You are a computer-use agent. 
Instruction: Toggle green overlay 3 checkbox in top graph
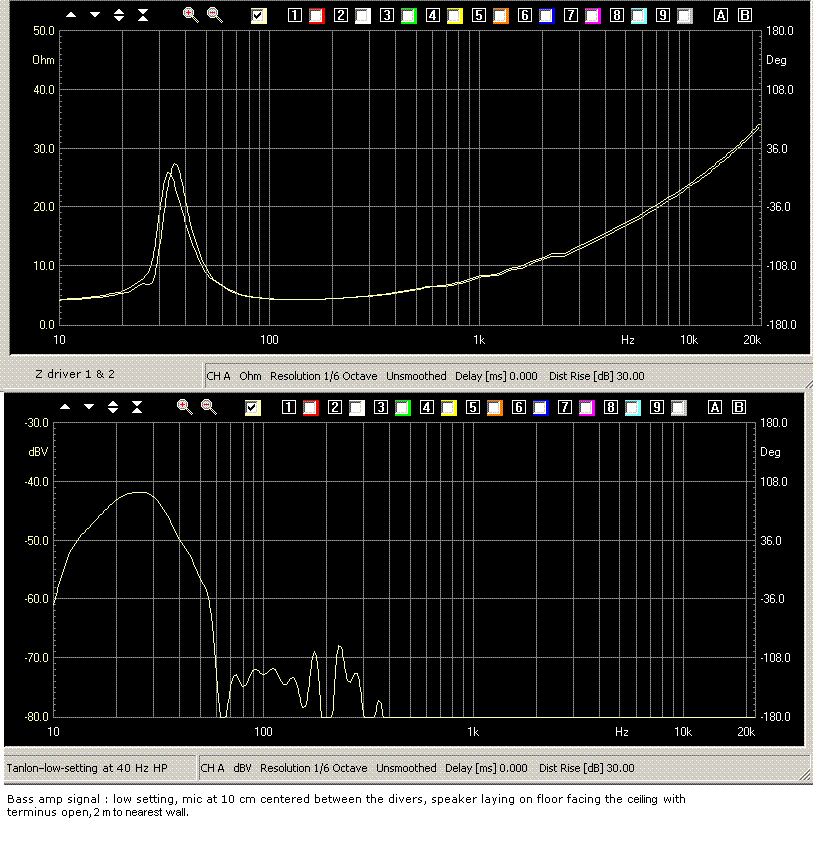pyautogui.click(x=408, y=16)
